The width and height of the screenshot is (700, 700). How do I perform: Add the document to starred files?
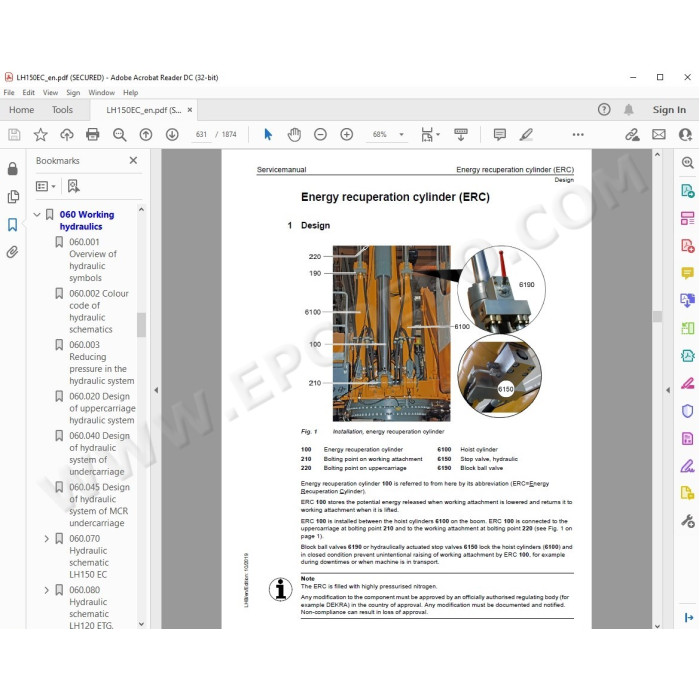pyautogui.click(x=40, y=134)
